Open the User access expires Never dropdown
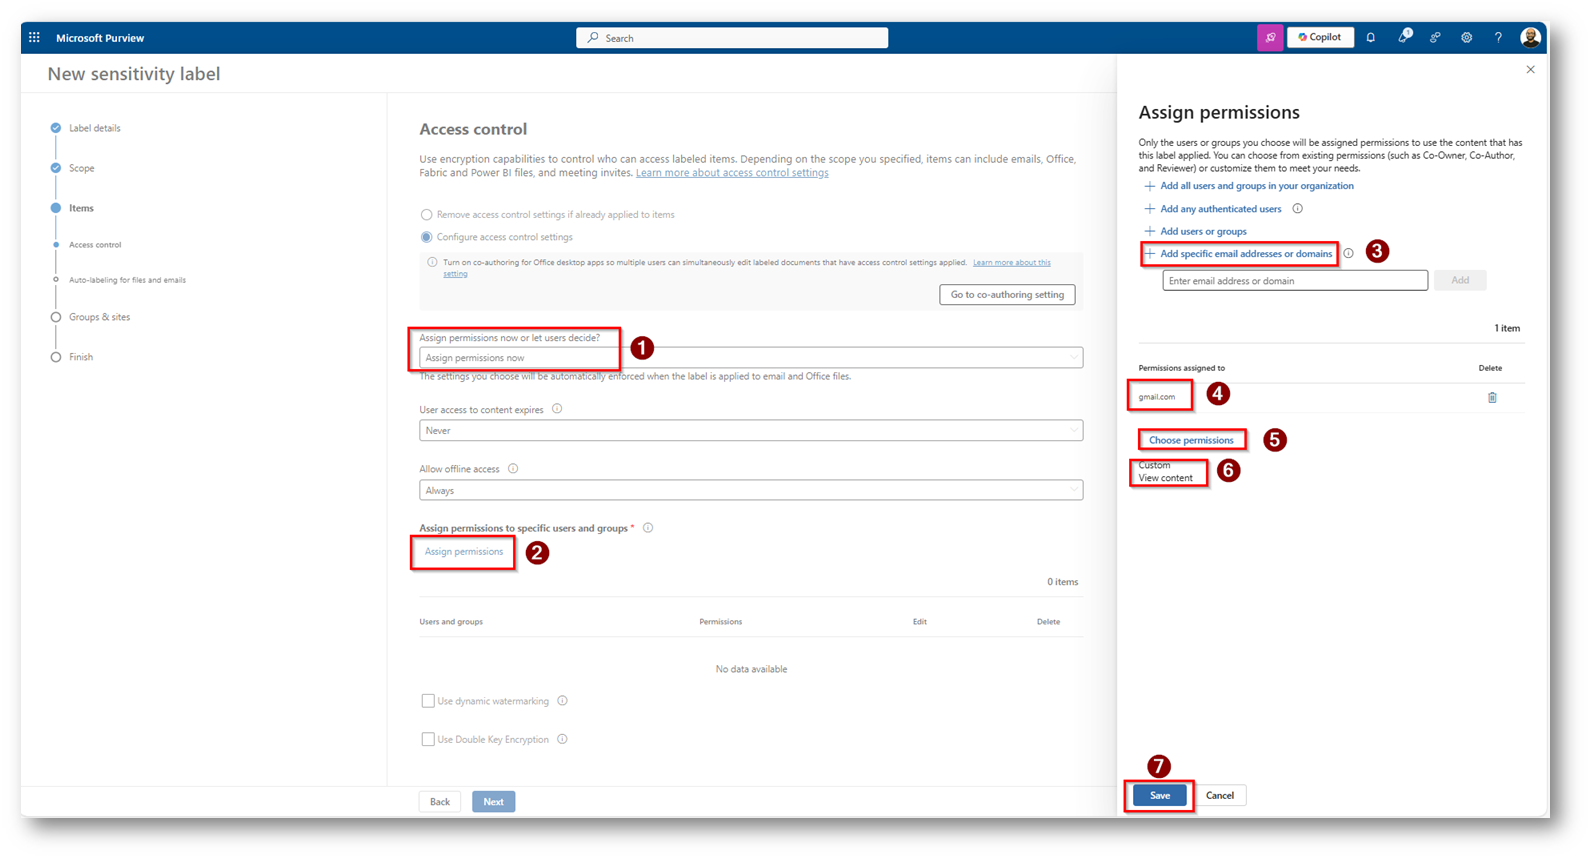Image resolution: width=1592 pixels, height=860 pixels. click(751, 431)
